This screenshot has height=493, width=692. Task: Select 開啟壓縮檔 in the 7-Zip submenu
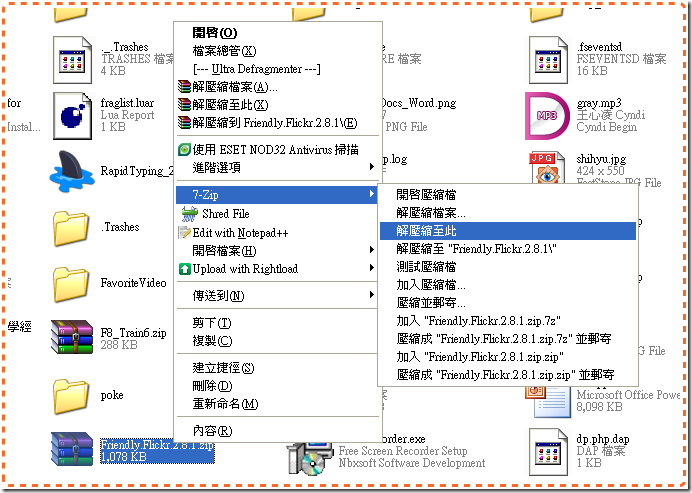508,195
